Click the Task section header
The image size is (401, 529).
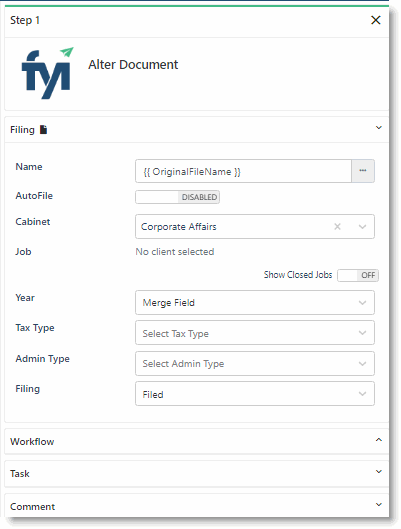pyautogui.click(x=196, y=474)
